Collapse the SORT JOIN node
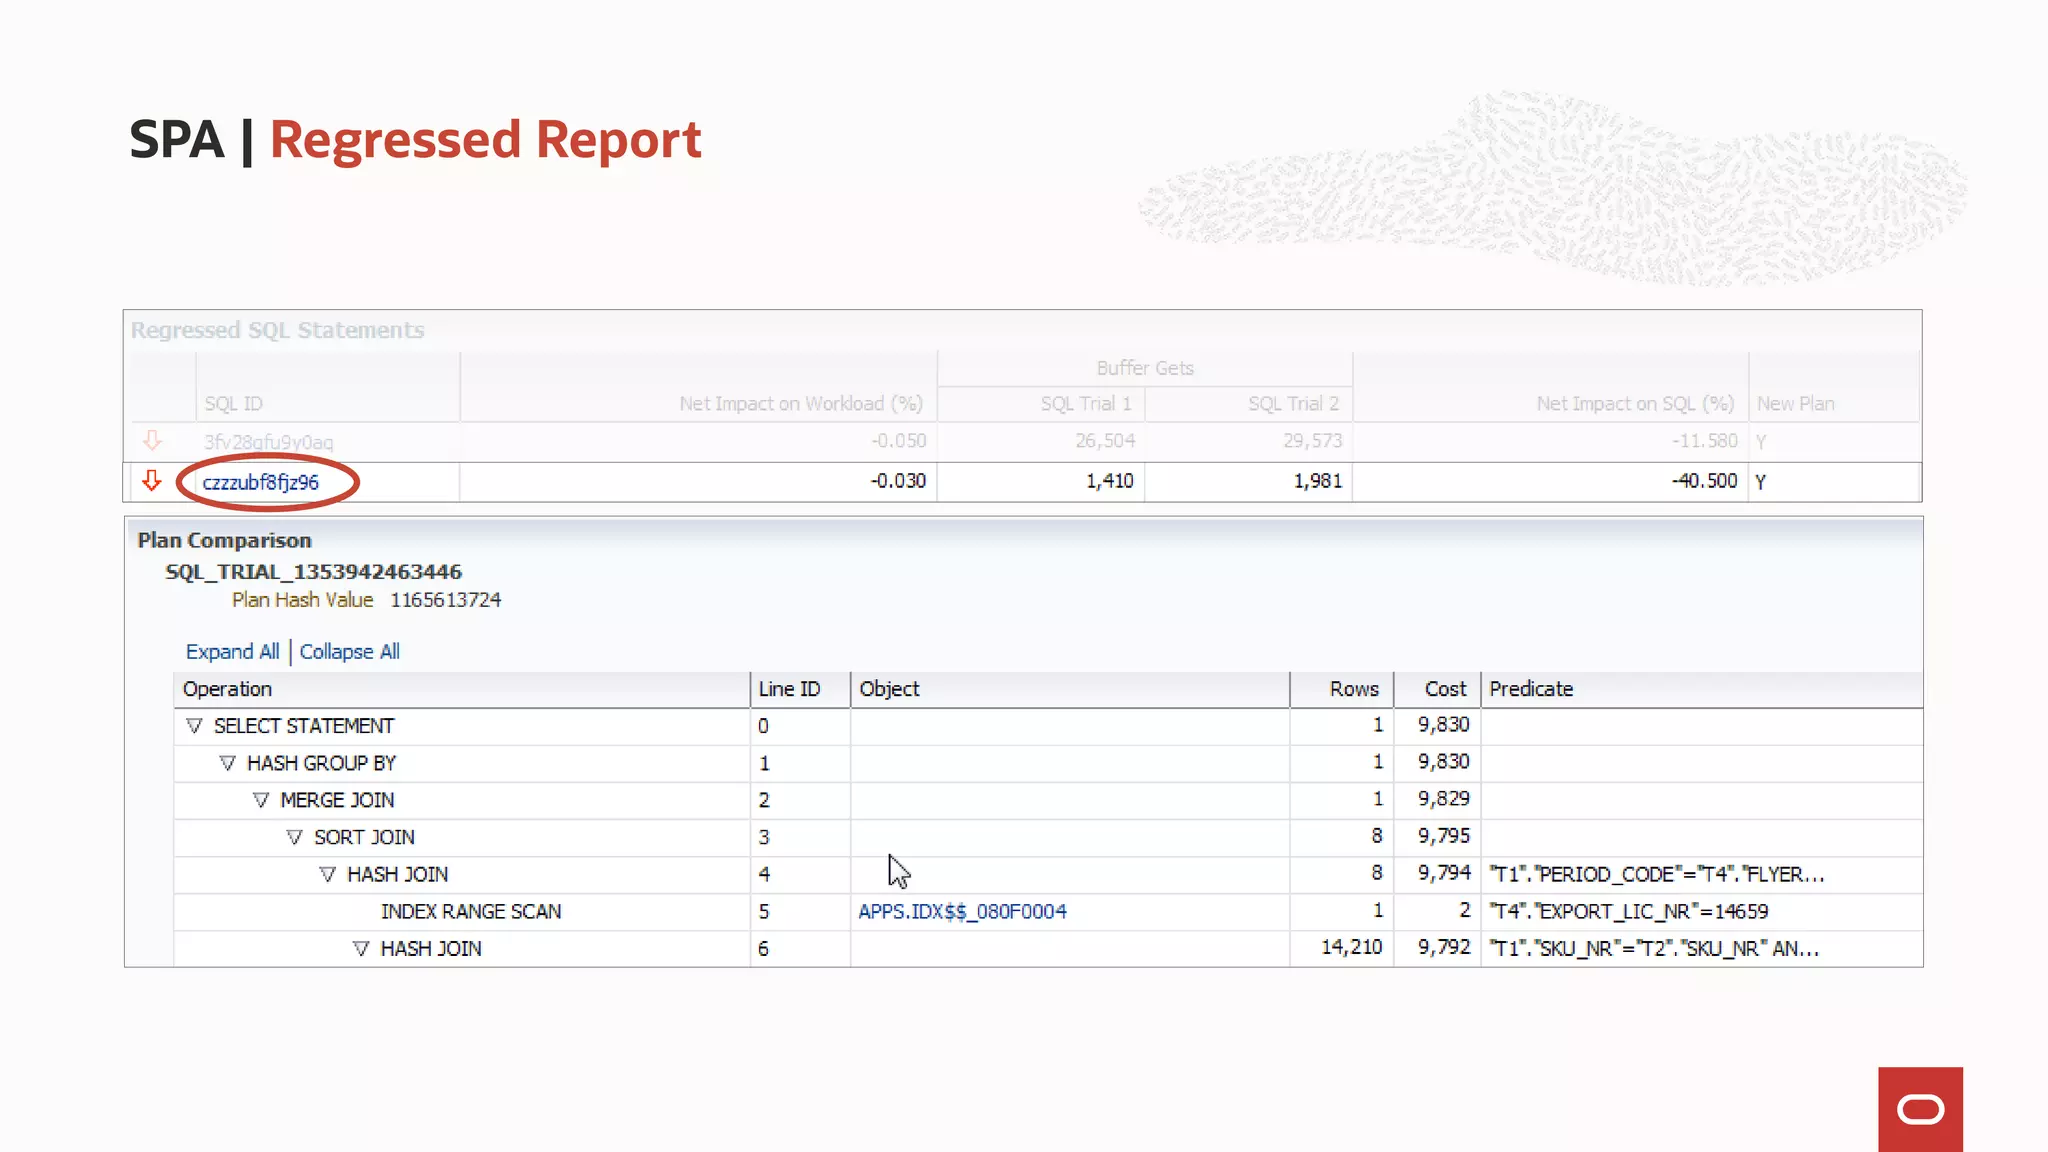 (x=294, y=837)
